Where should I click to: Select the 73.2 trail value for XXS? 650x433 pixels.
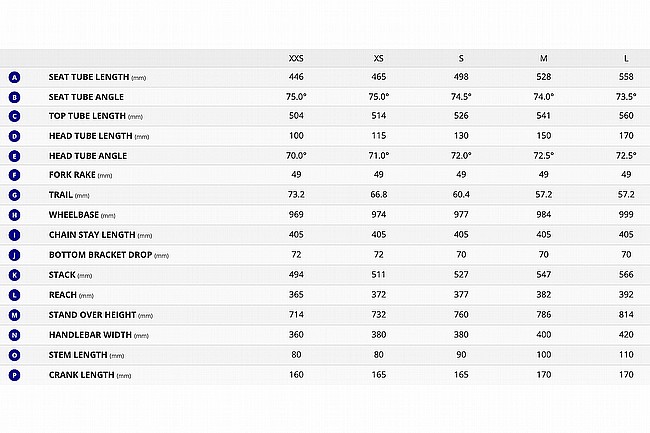296,194
